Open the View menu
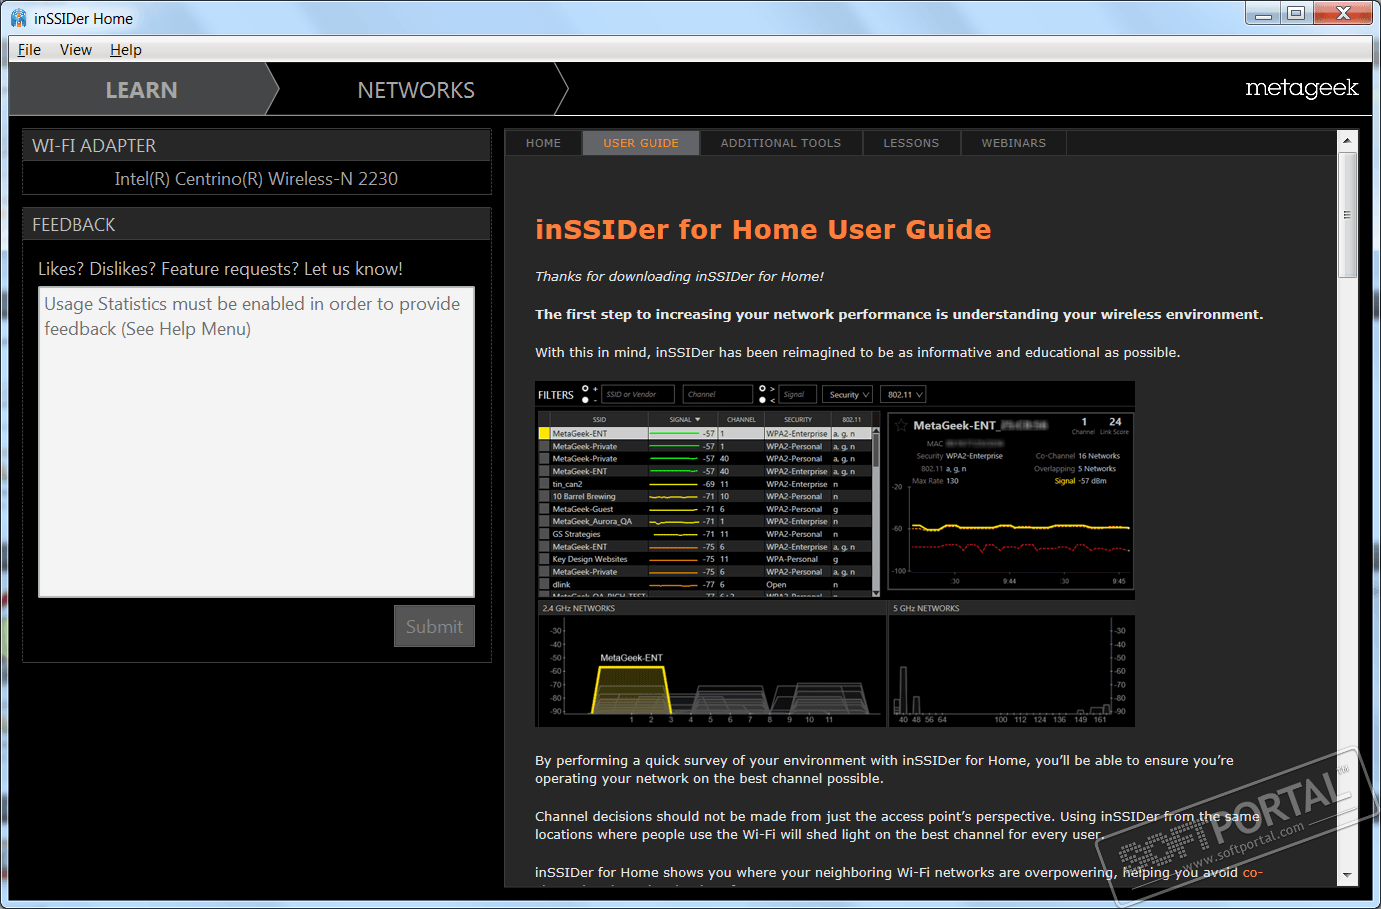 [x=76, y=50]
